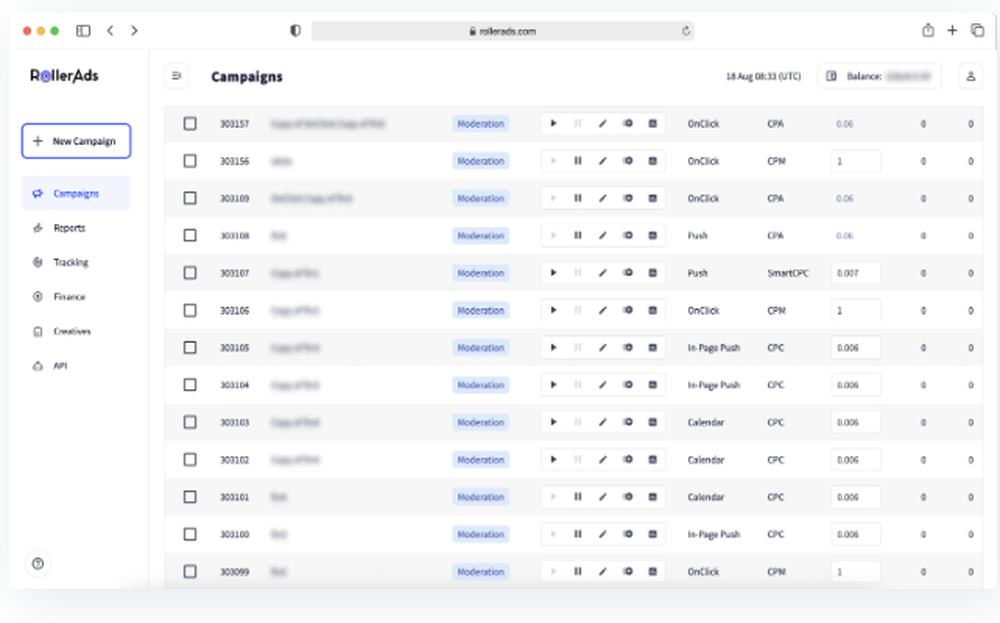
Task: Open the duplicate/settings icon for campaign 303107
Action: 651,273
